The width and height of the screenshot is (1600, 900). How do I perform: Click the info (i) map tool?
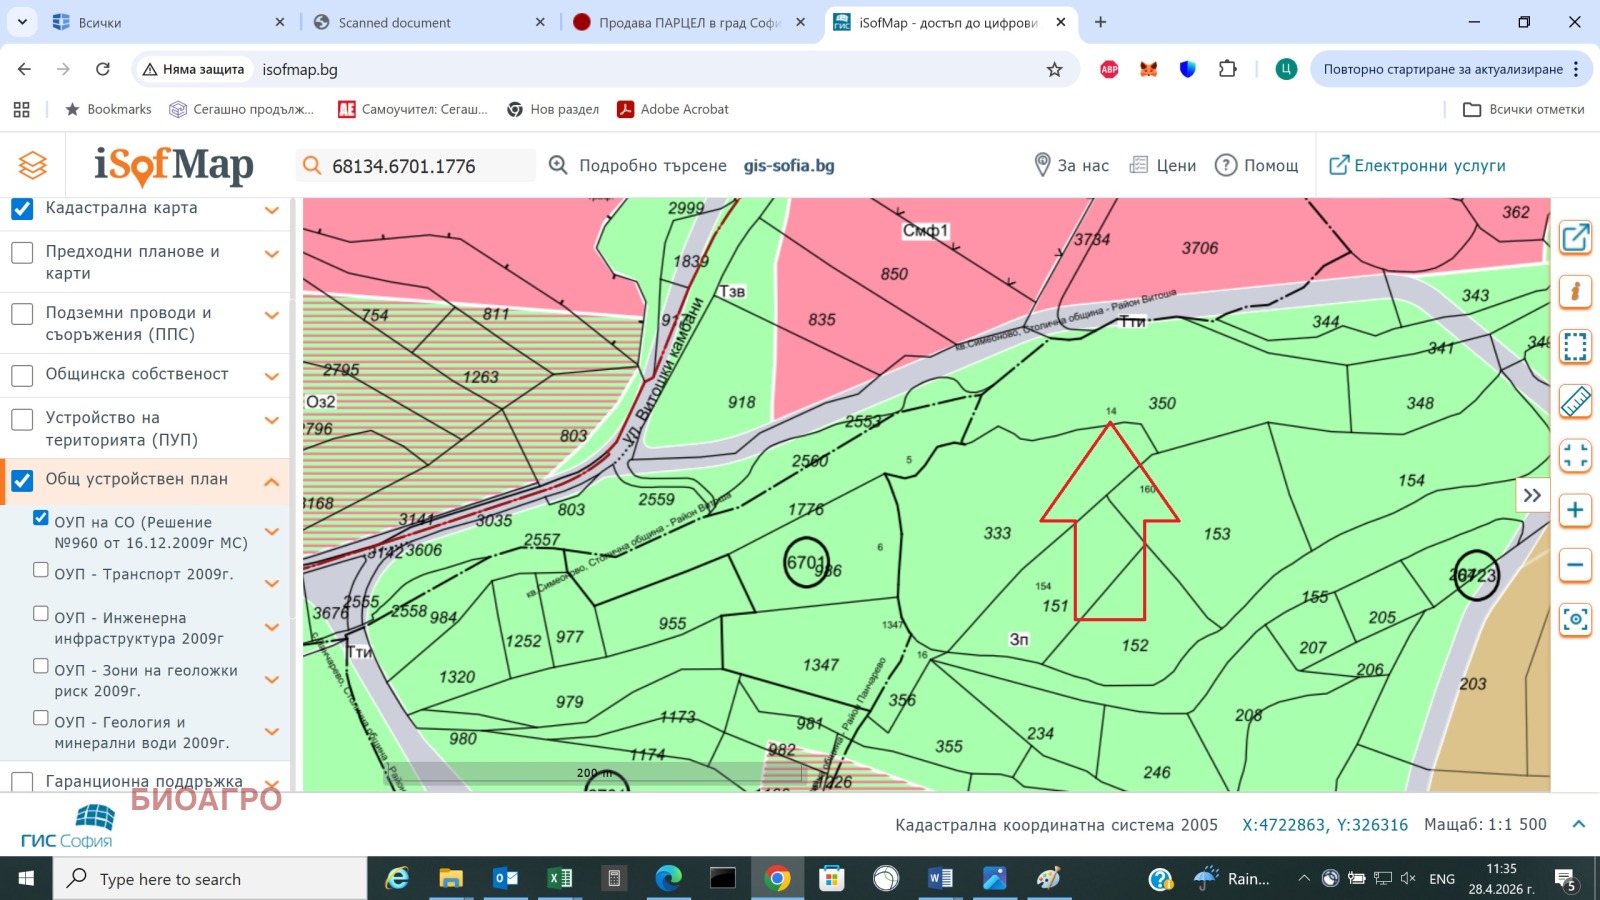[1575, 292]
